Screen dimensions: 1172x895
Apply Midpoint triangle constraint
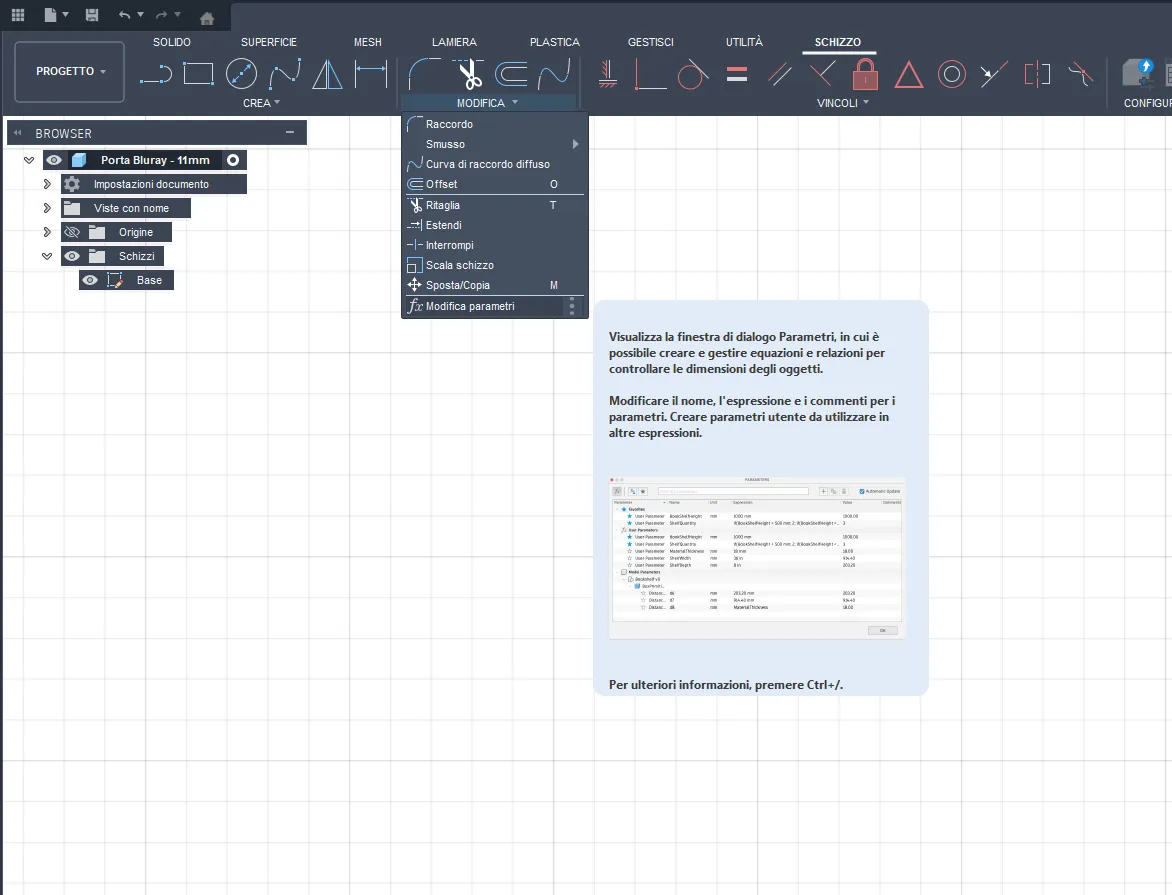(908, 75)
